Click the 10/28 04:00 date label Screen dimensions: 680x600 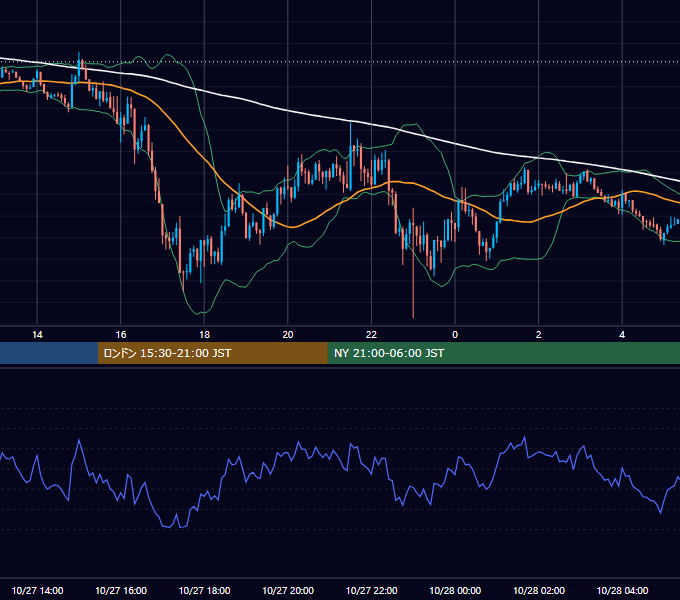click(x=622, y=590)
